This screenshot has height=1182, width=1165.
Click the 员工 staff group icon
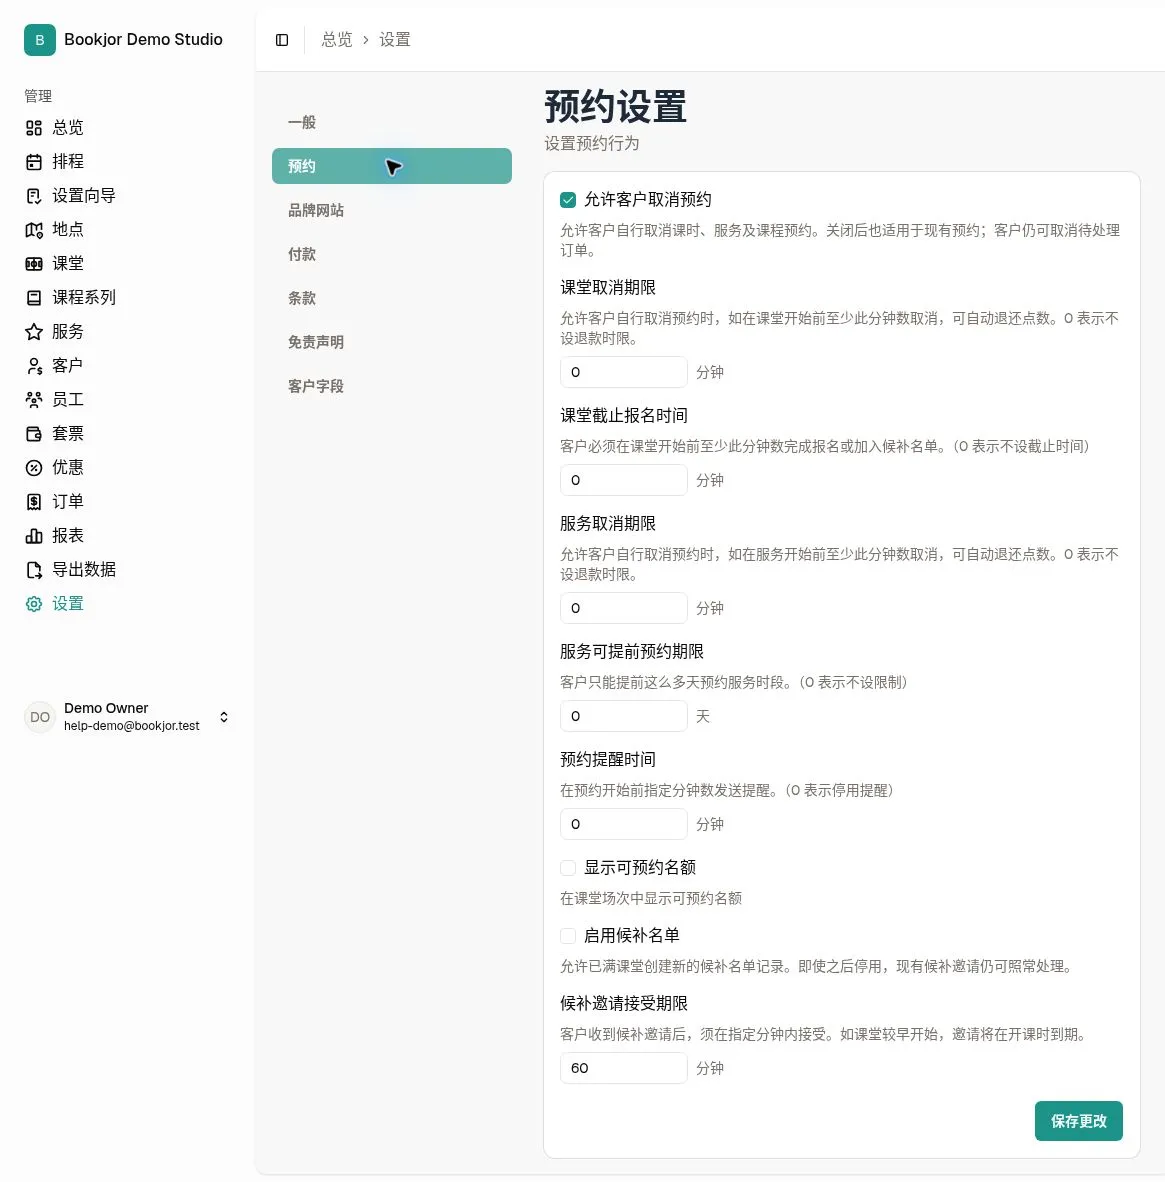[x=34, y=400]
